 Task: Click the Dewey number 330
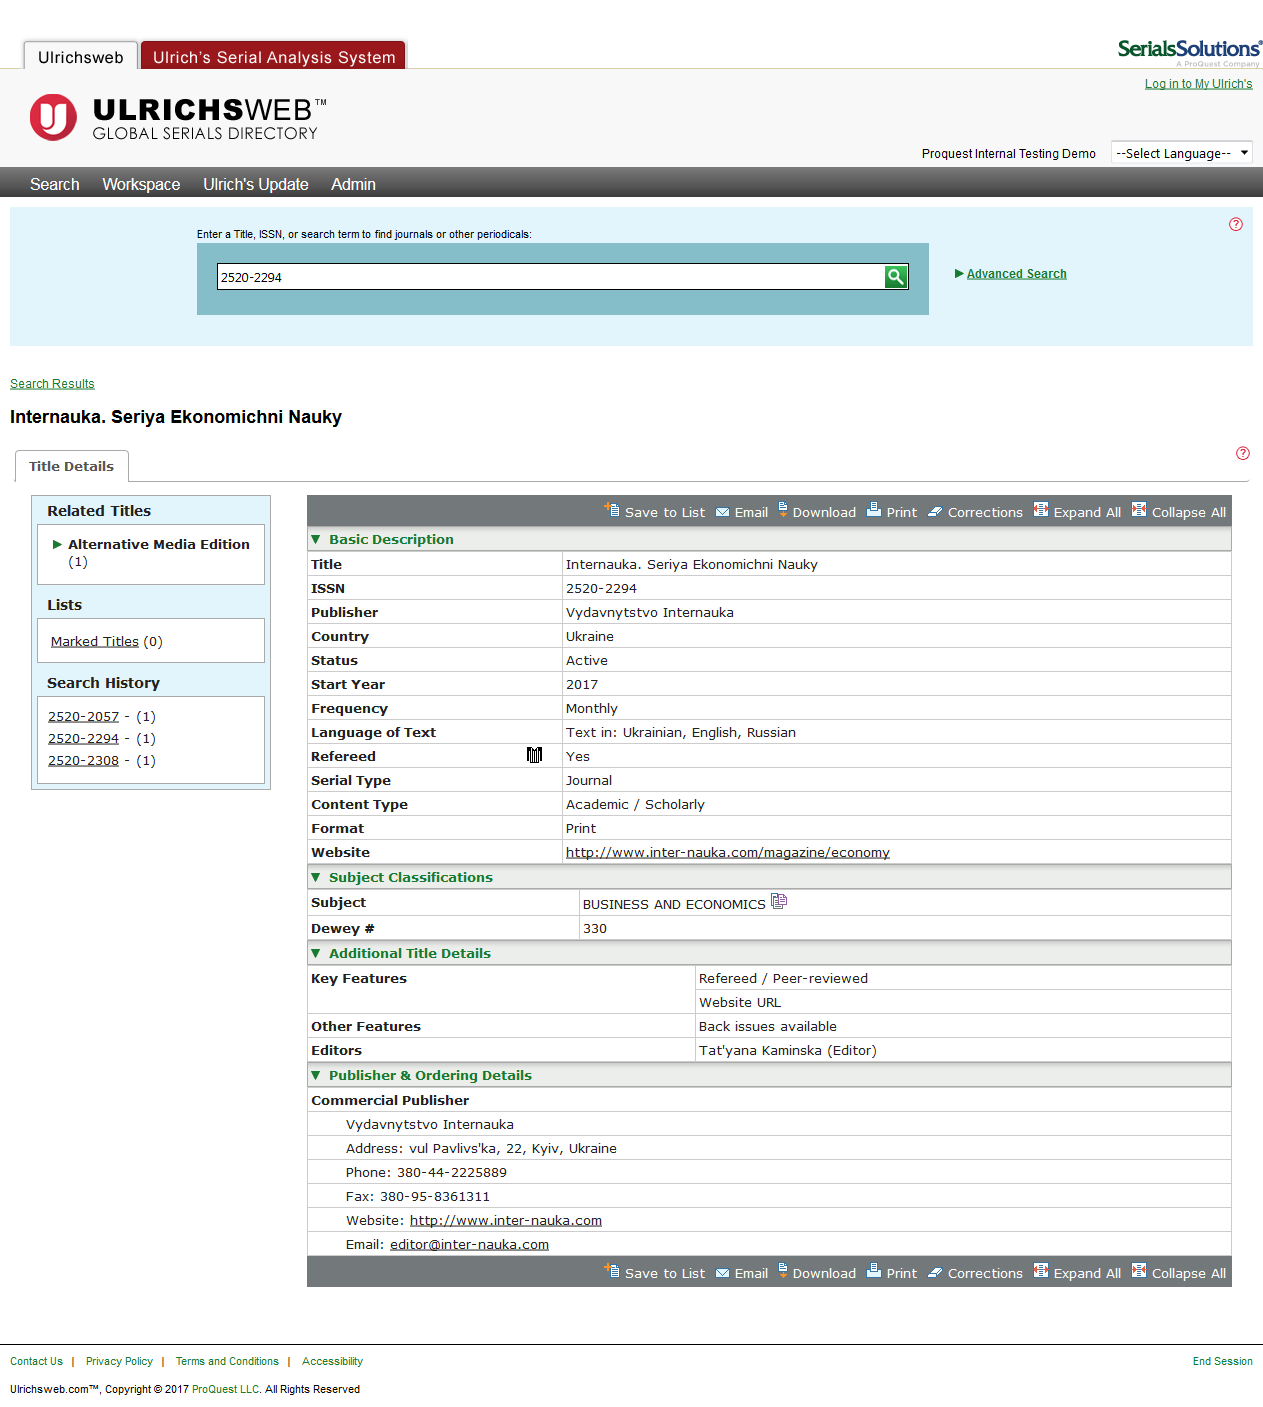[595, 928]
